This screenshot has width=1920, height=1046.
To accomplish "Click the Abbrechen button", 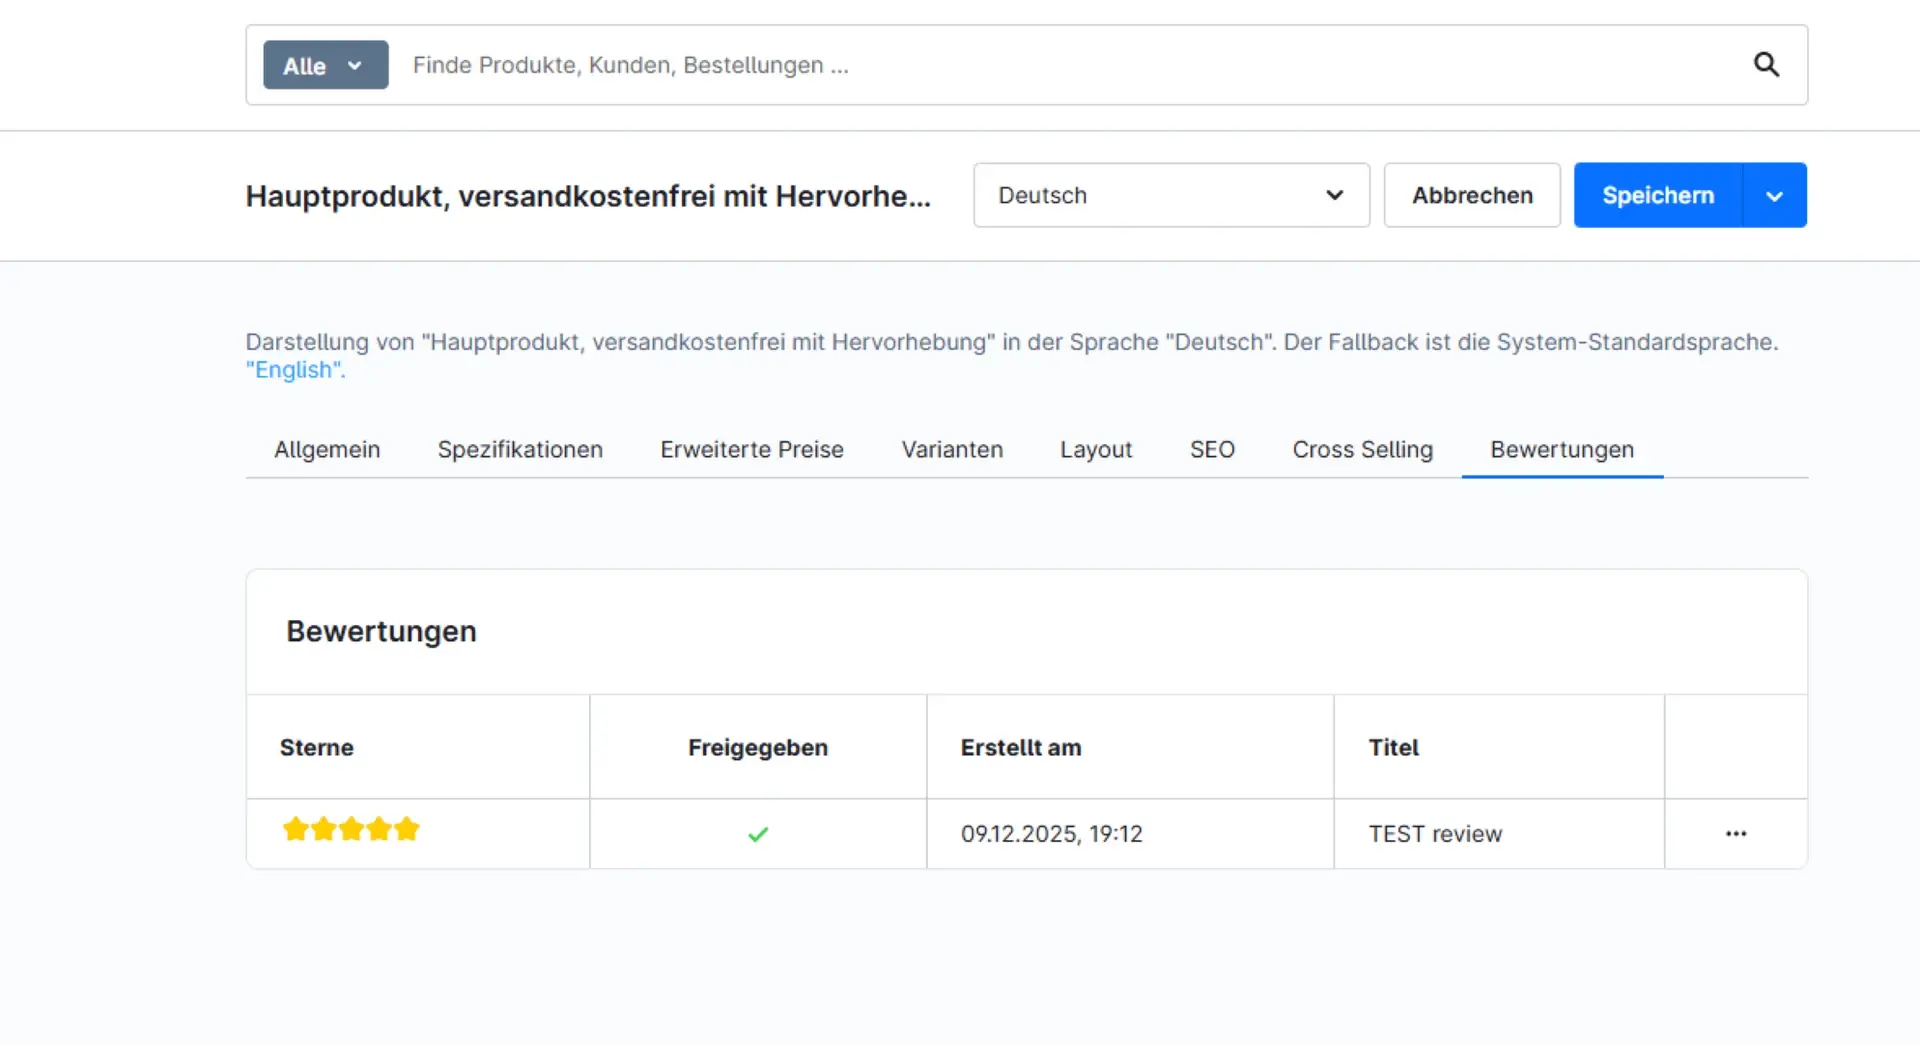I will (1472, 195).
